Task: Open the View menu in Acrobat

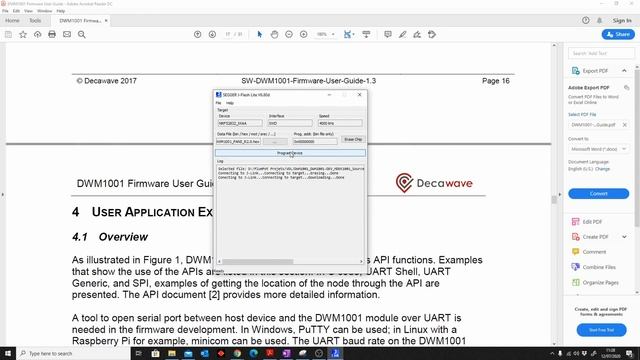Action: coord(28,11)
